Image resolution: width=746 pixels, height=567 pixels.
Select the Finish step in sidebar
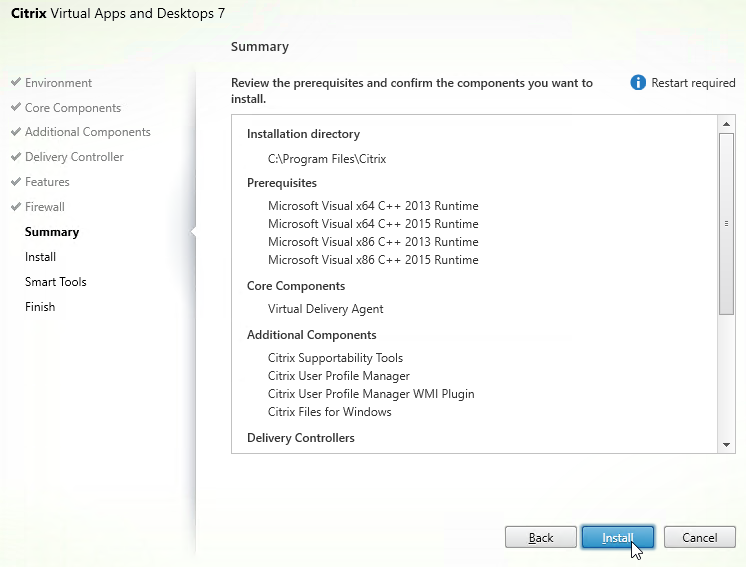pyautogui.click(x=40, y=307)
